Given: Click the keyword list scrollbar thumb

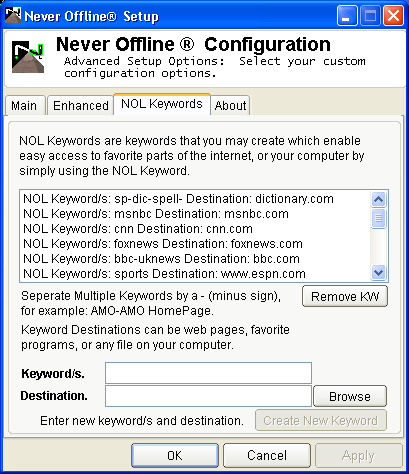Looking at the screenshot, I should [378, 218].
